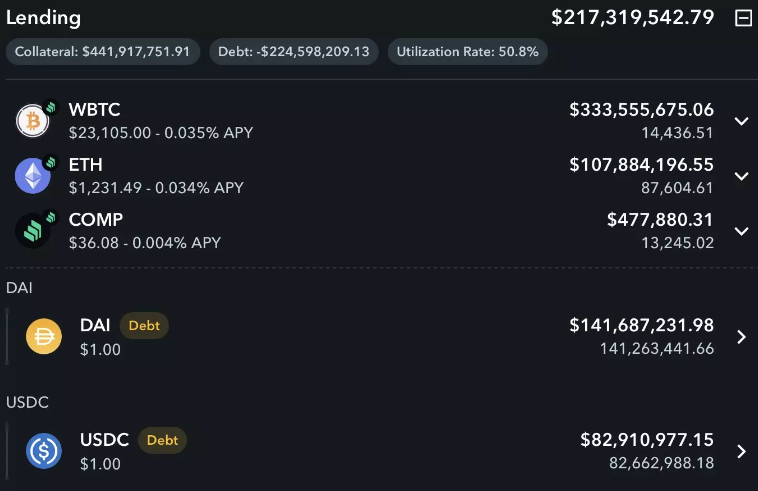Screen dimensions: 758x491
Task: Expand the WBTC row chevron
Action: point(741,121)
